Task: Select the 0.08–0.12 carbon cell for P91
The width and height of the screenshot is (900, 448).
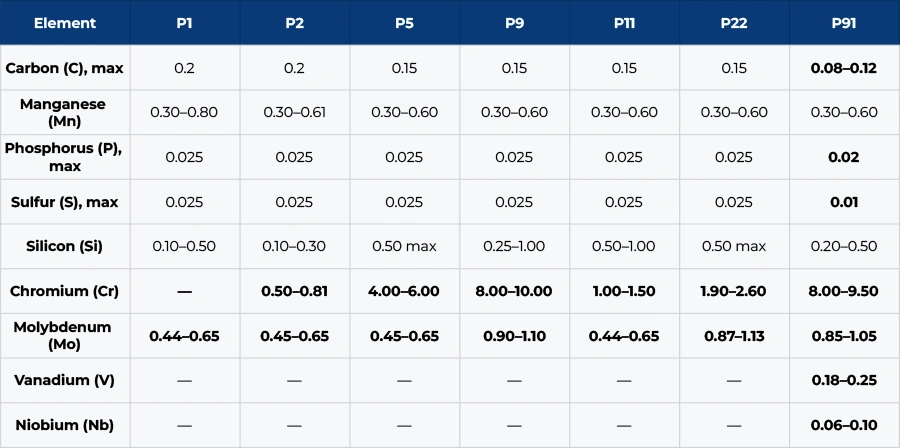Action: (x=844, y=67)
